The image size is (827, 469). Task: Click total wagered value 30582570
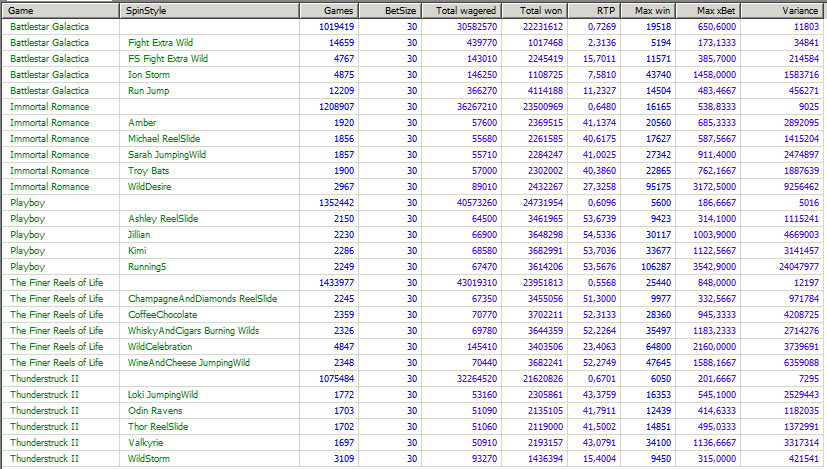point(477,27)
